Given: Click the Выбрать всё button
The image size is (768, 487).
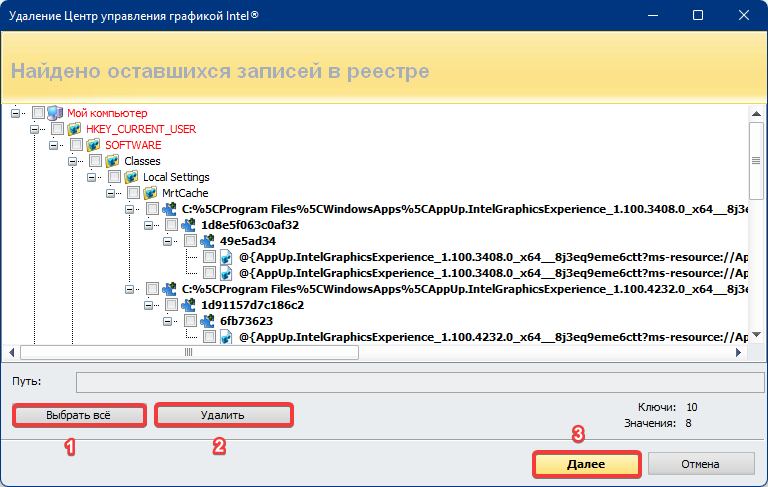Looking at the screenshot, I should (79, 415).
